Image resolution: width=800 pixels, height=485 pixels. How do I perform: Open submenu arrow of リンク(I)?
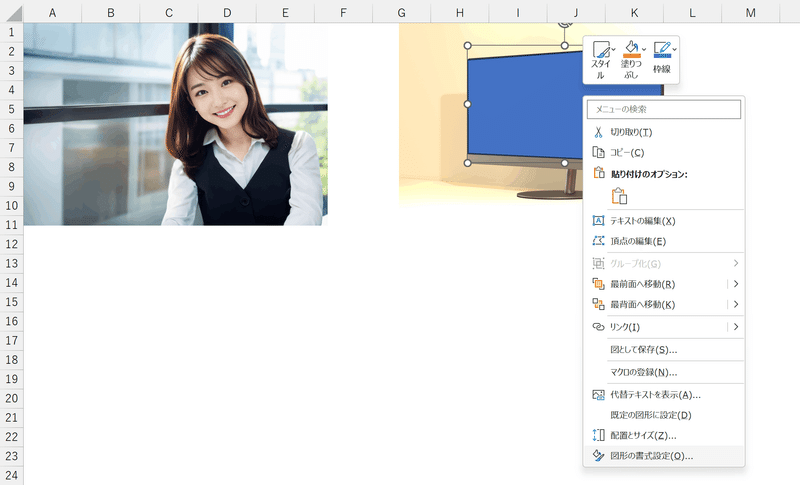pos(736,327)
